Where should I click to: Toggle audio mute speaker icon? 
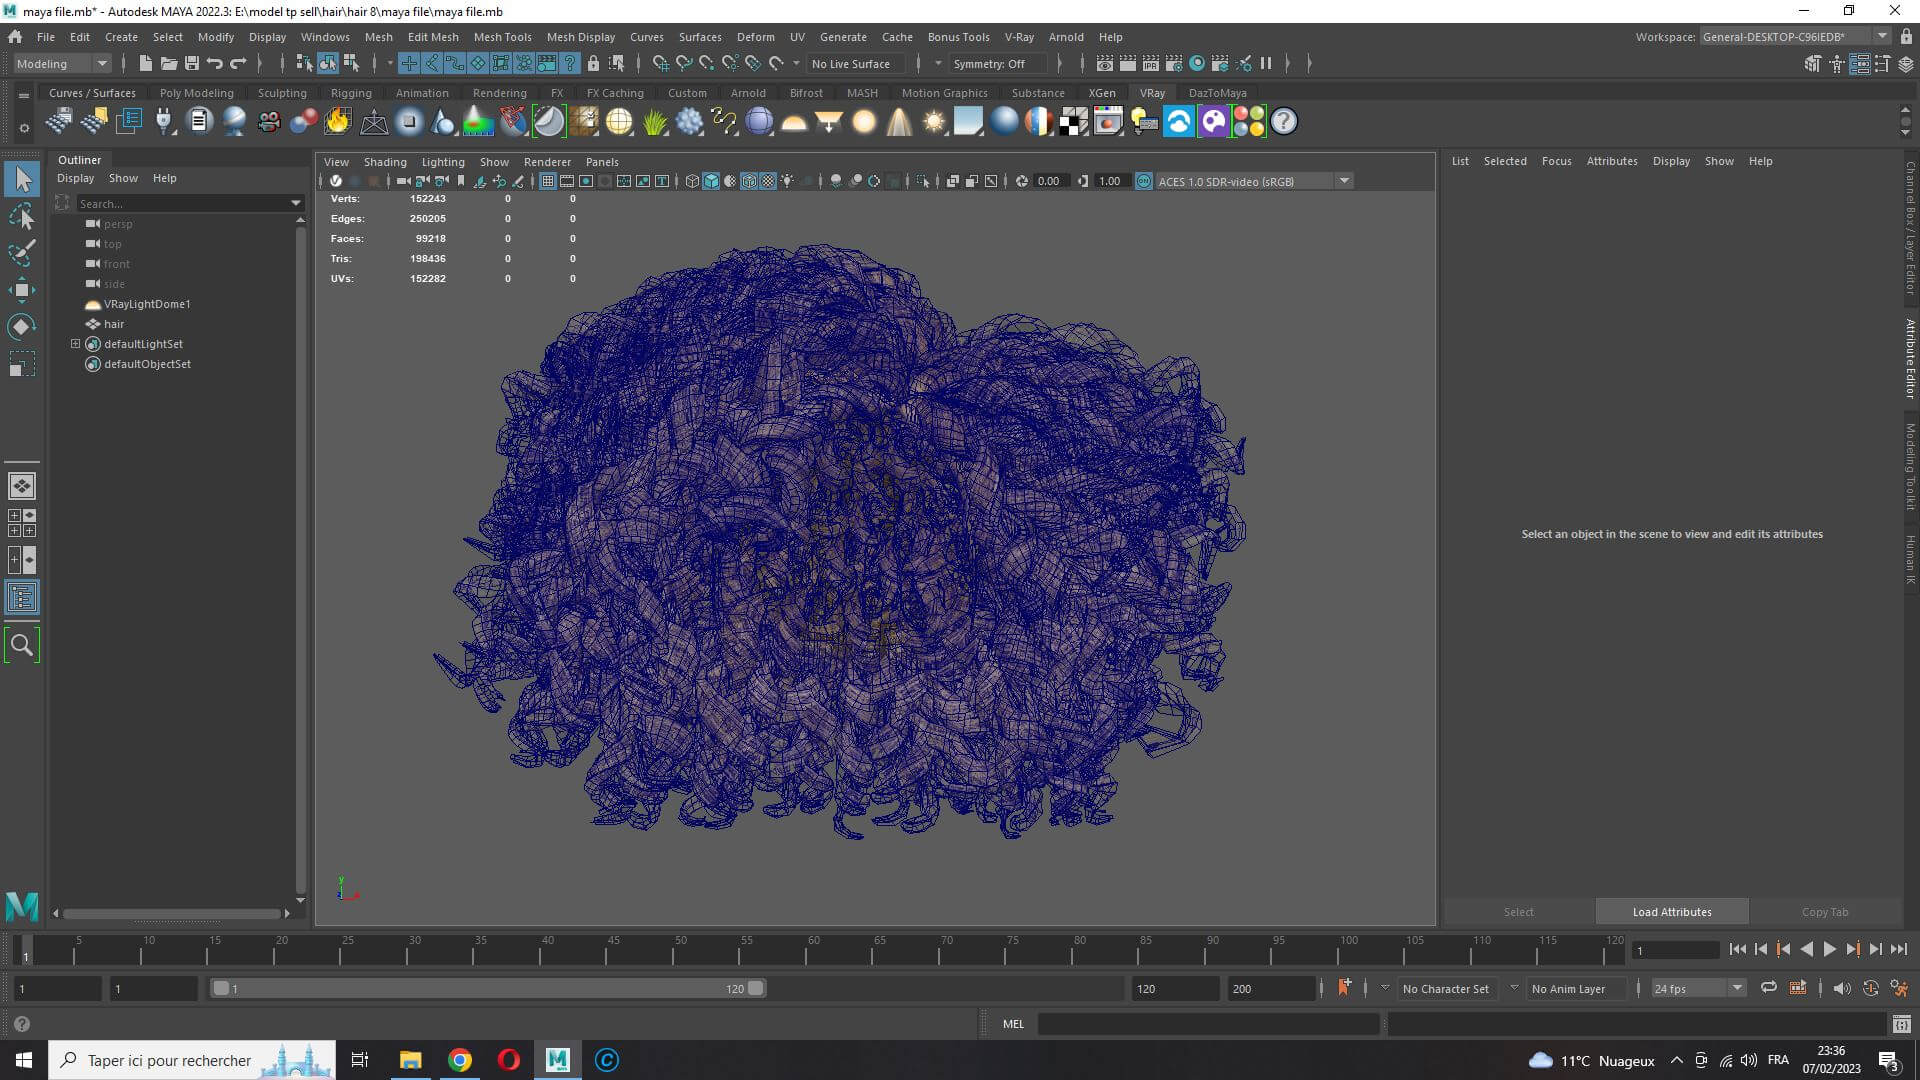(x=1841, y=988)
